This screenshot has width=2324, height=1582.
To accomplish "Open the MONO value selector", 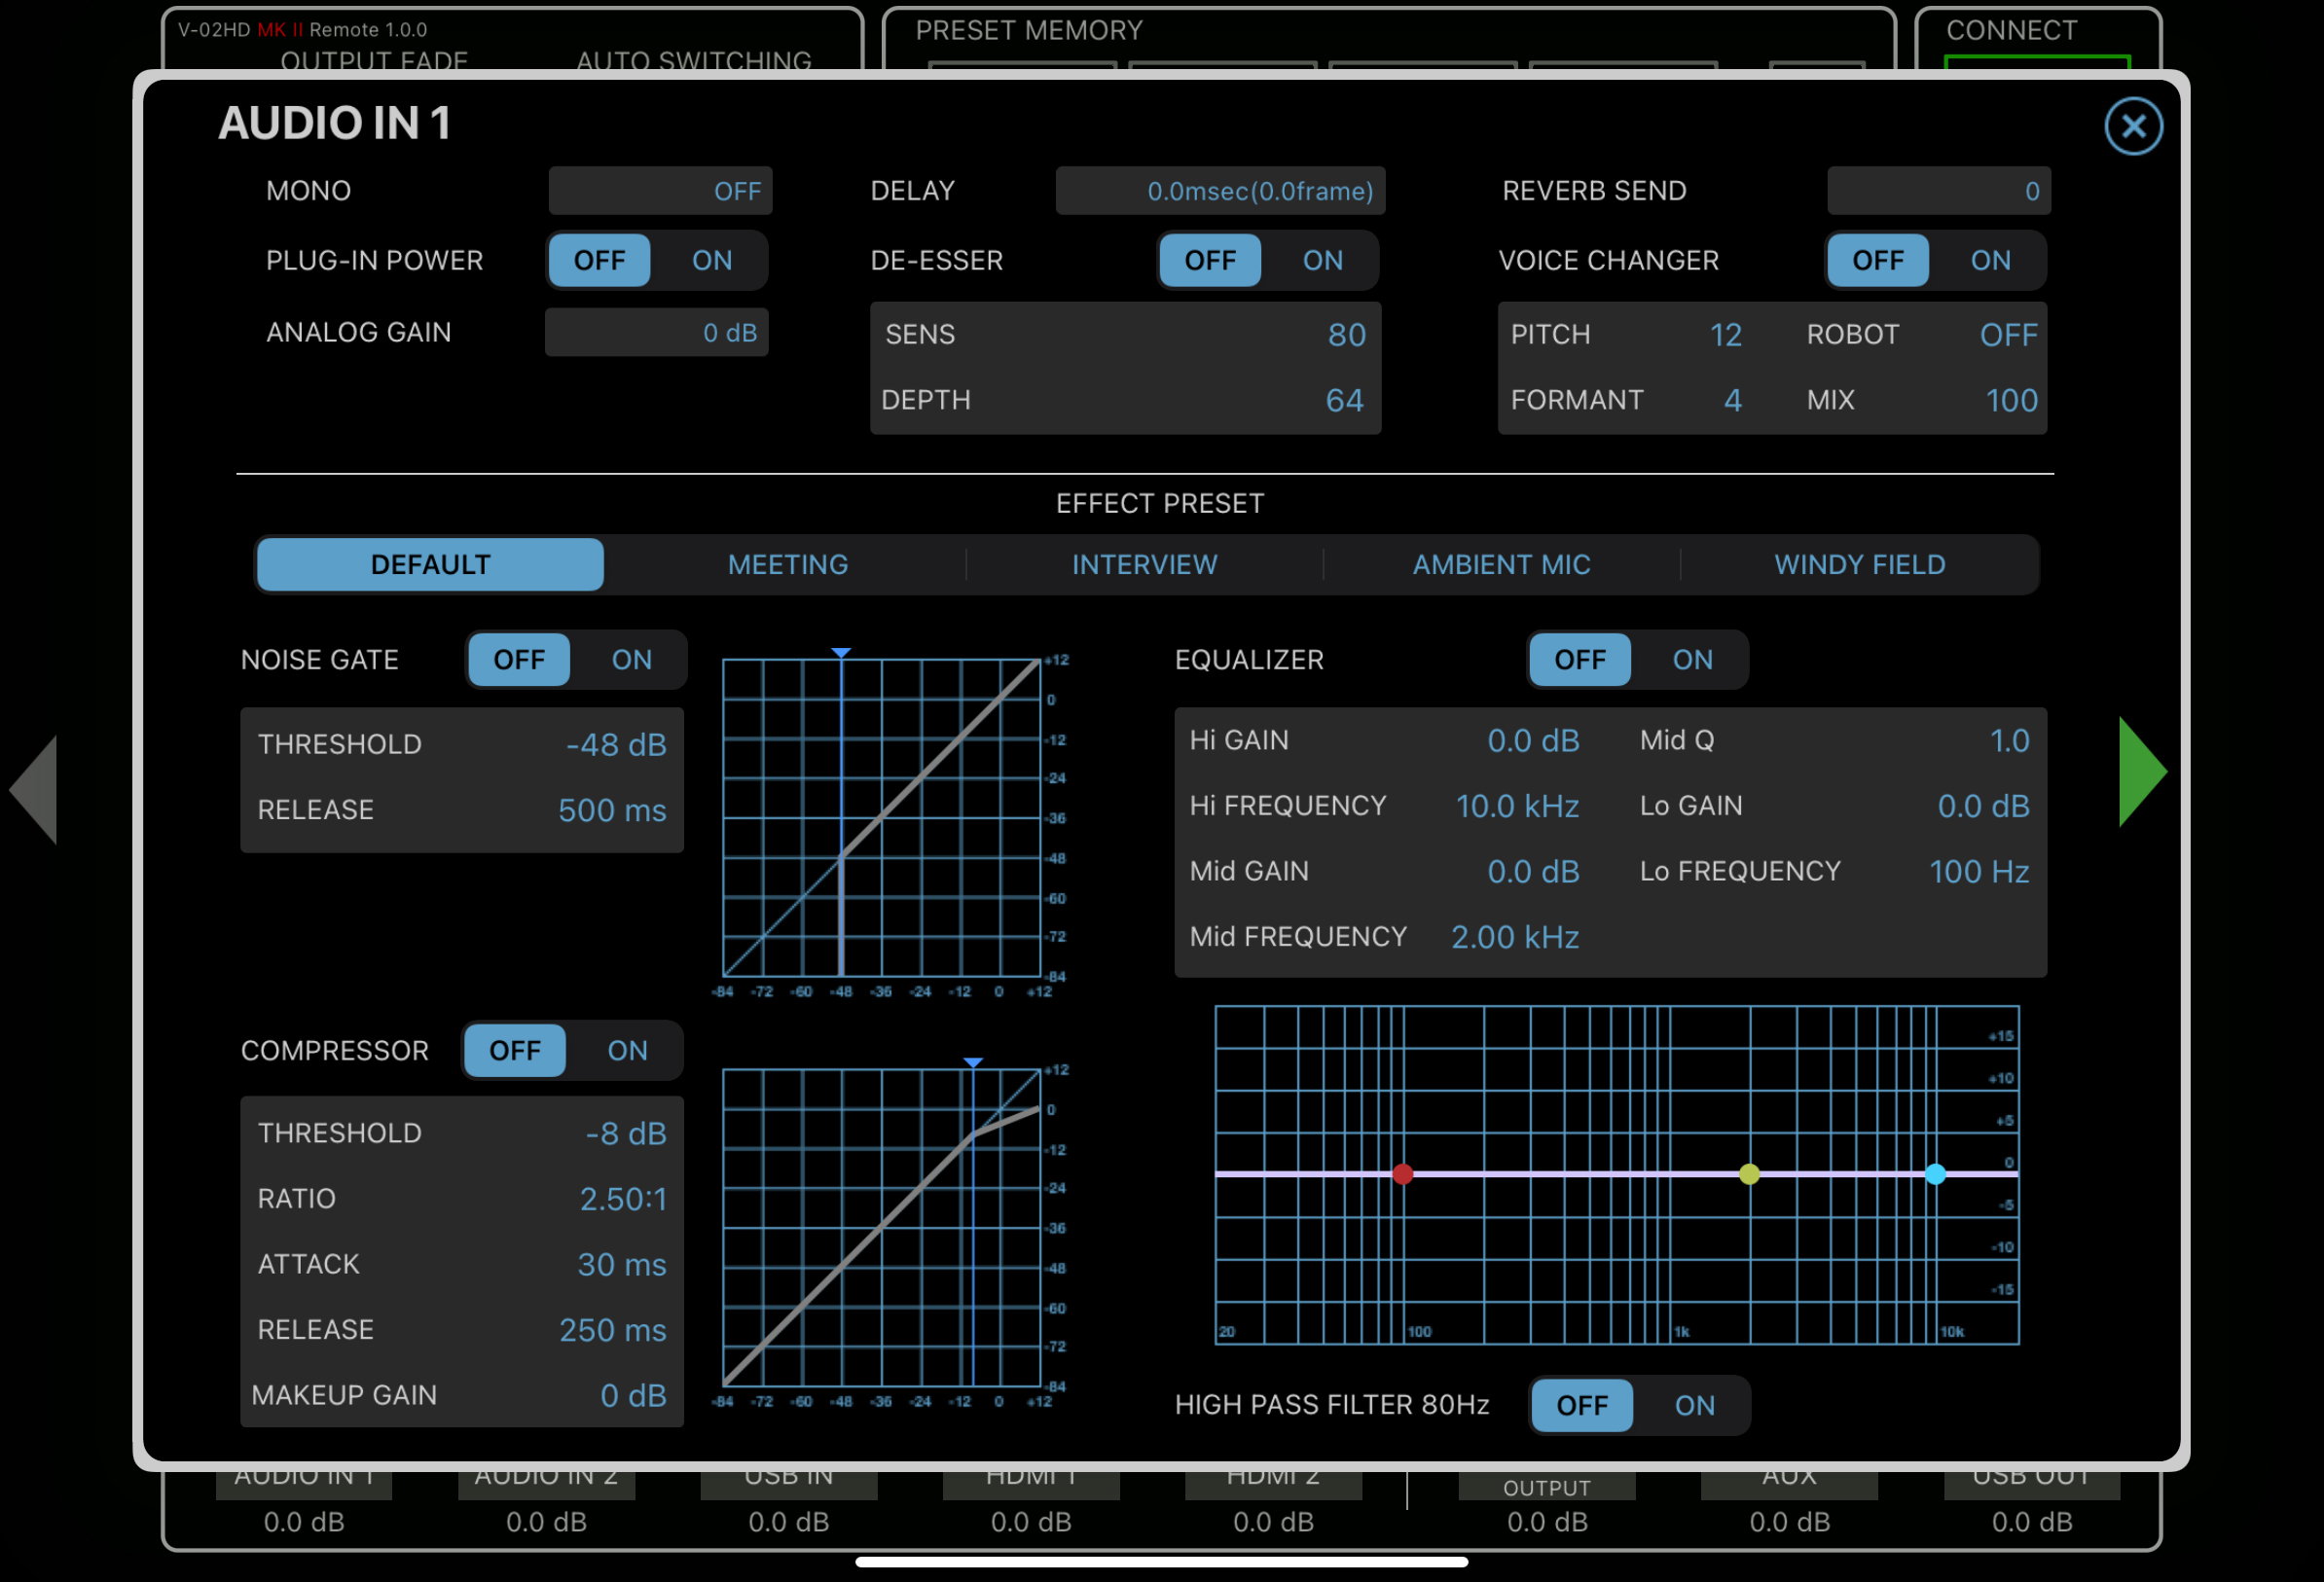I will [x=660, y=191].
